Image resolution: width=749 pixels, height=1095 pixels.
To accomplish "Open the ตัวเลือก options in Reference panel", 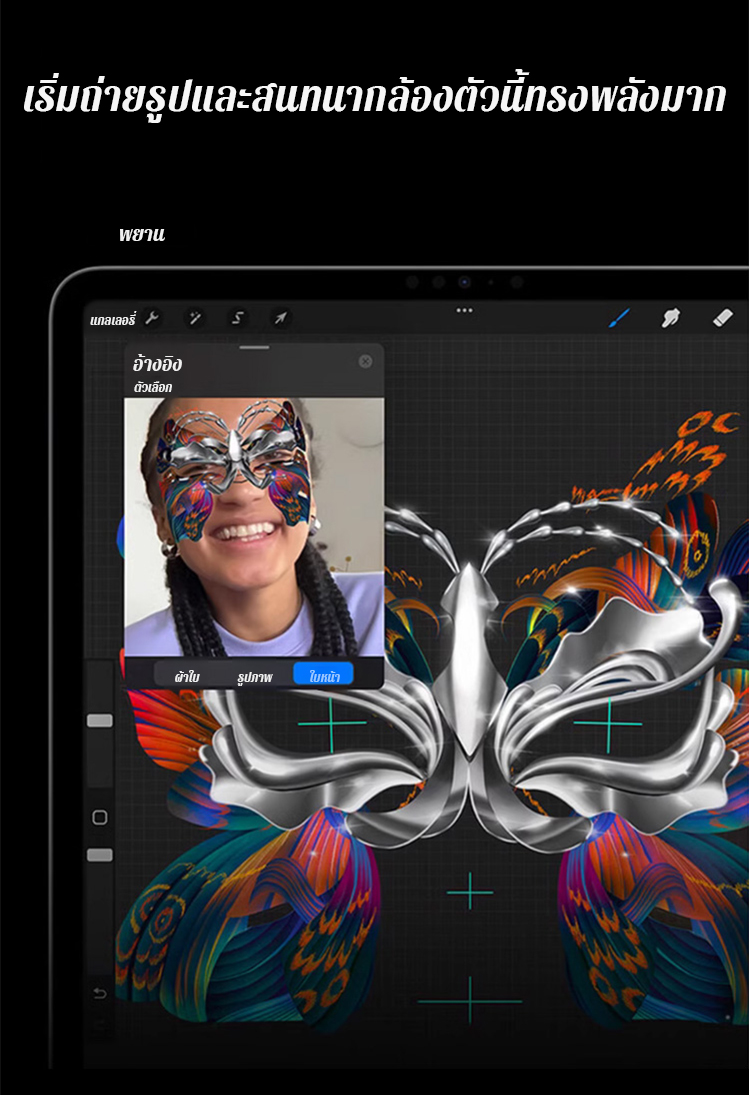I will (152, 387).
